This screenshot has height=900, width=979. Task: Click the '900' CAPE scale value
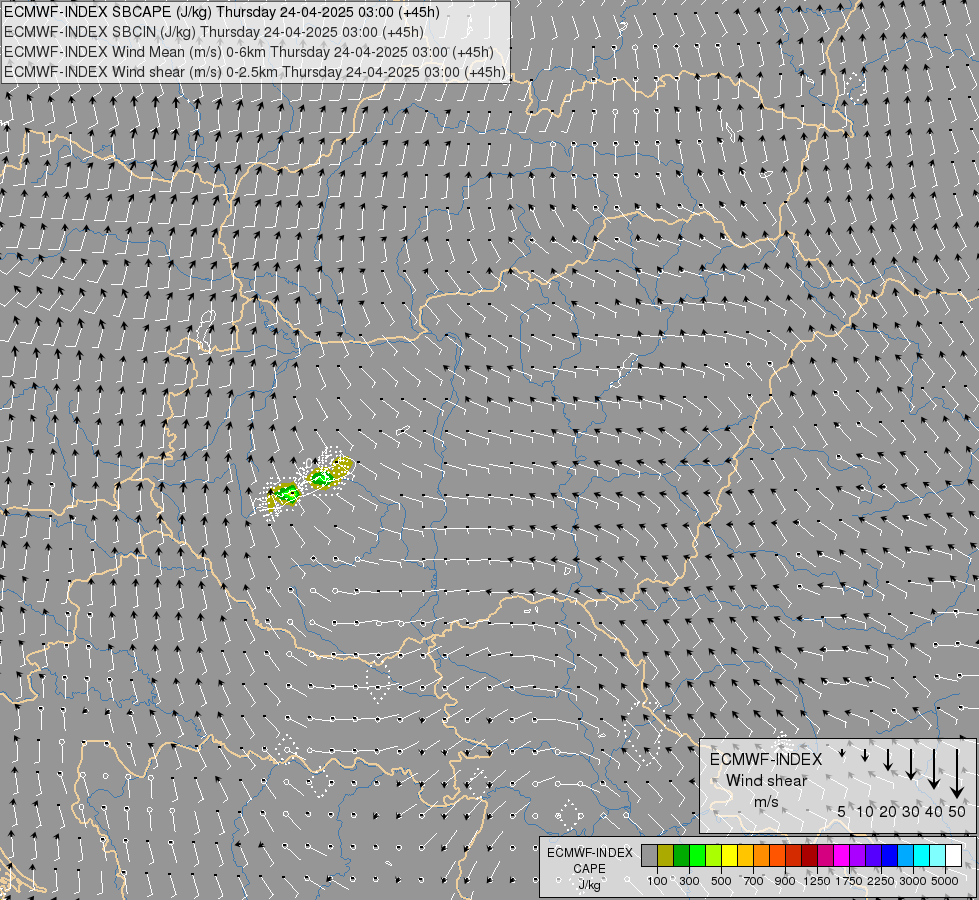(x=785, y=881)
